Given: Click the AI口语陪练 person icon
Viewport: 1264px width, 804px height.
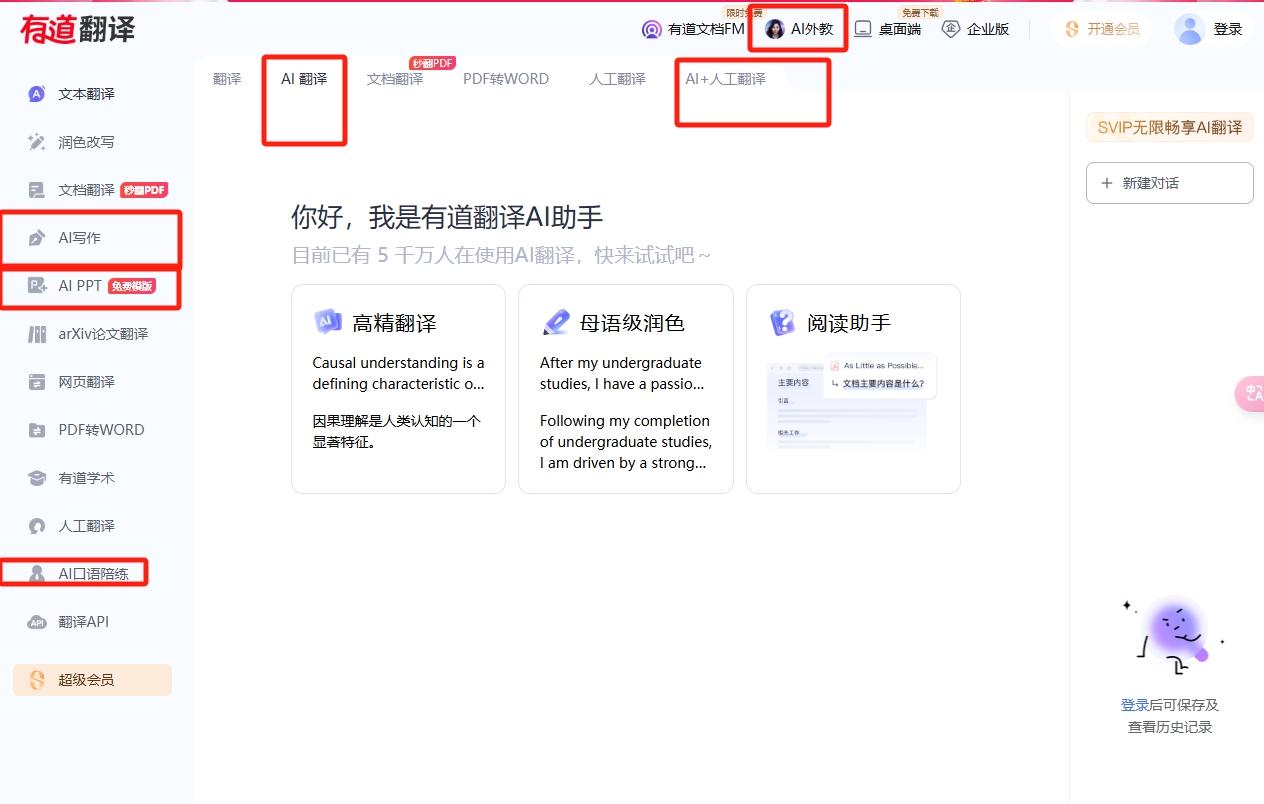Looking at the screenshot, I should pyautogui.click(x=37, y=574).
